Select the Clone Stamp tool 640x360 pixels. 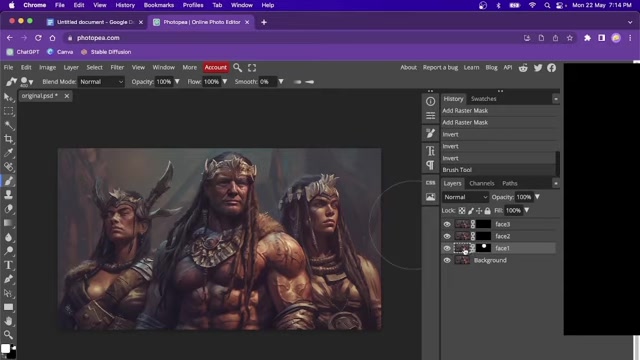8,195
